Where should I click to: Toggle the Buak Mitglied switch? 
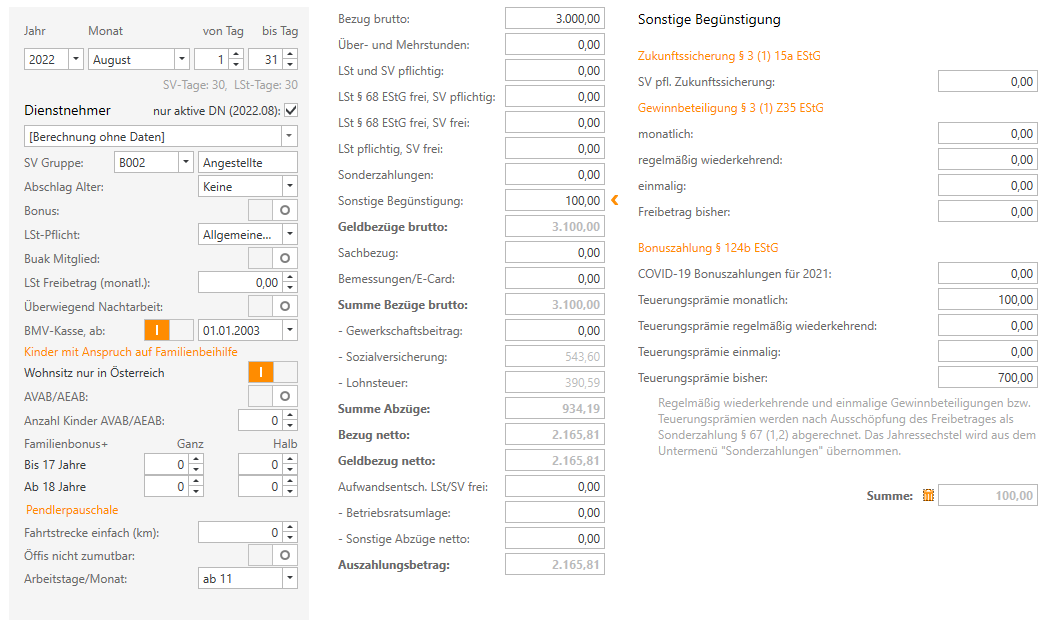(x=273, y=258)
